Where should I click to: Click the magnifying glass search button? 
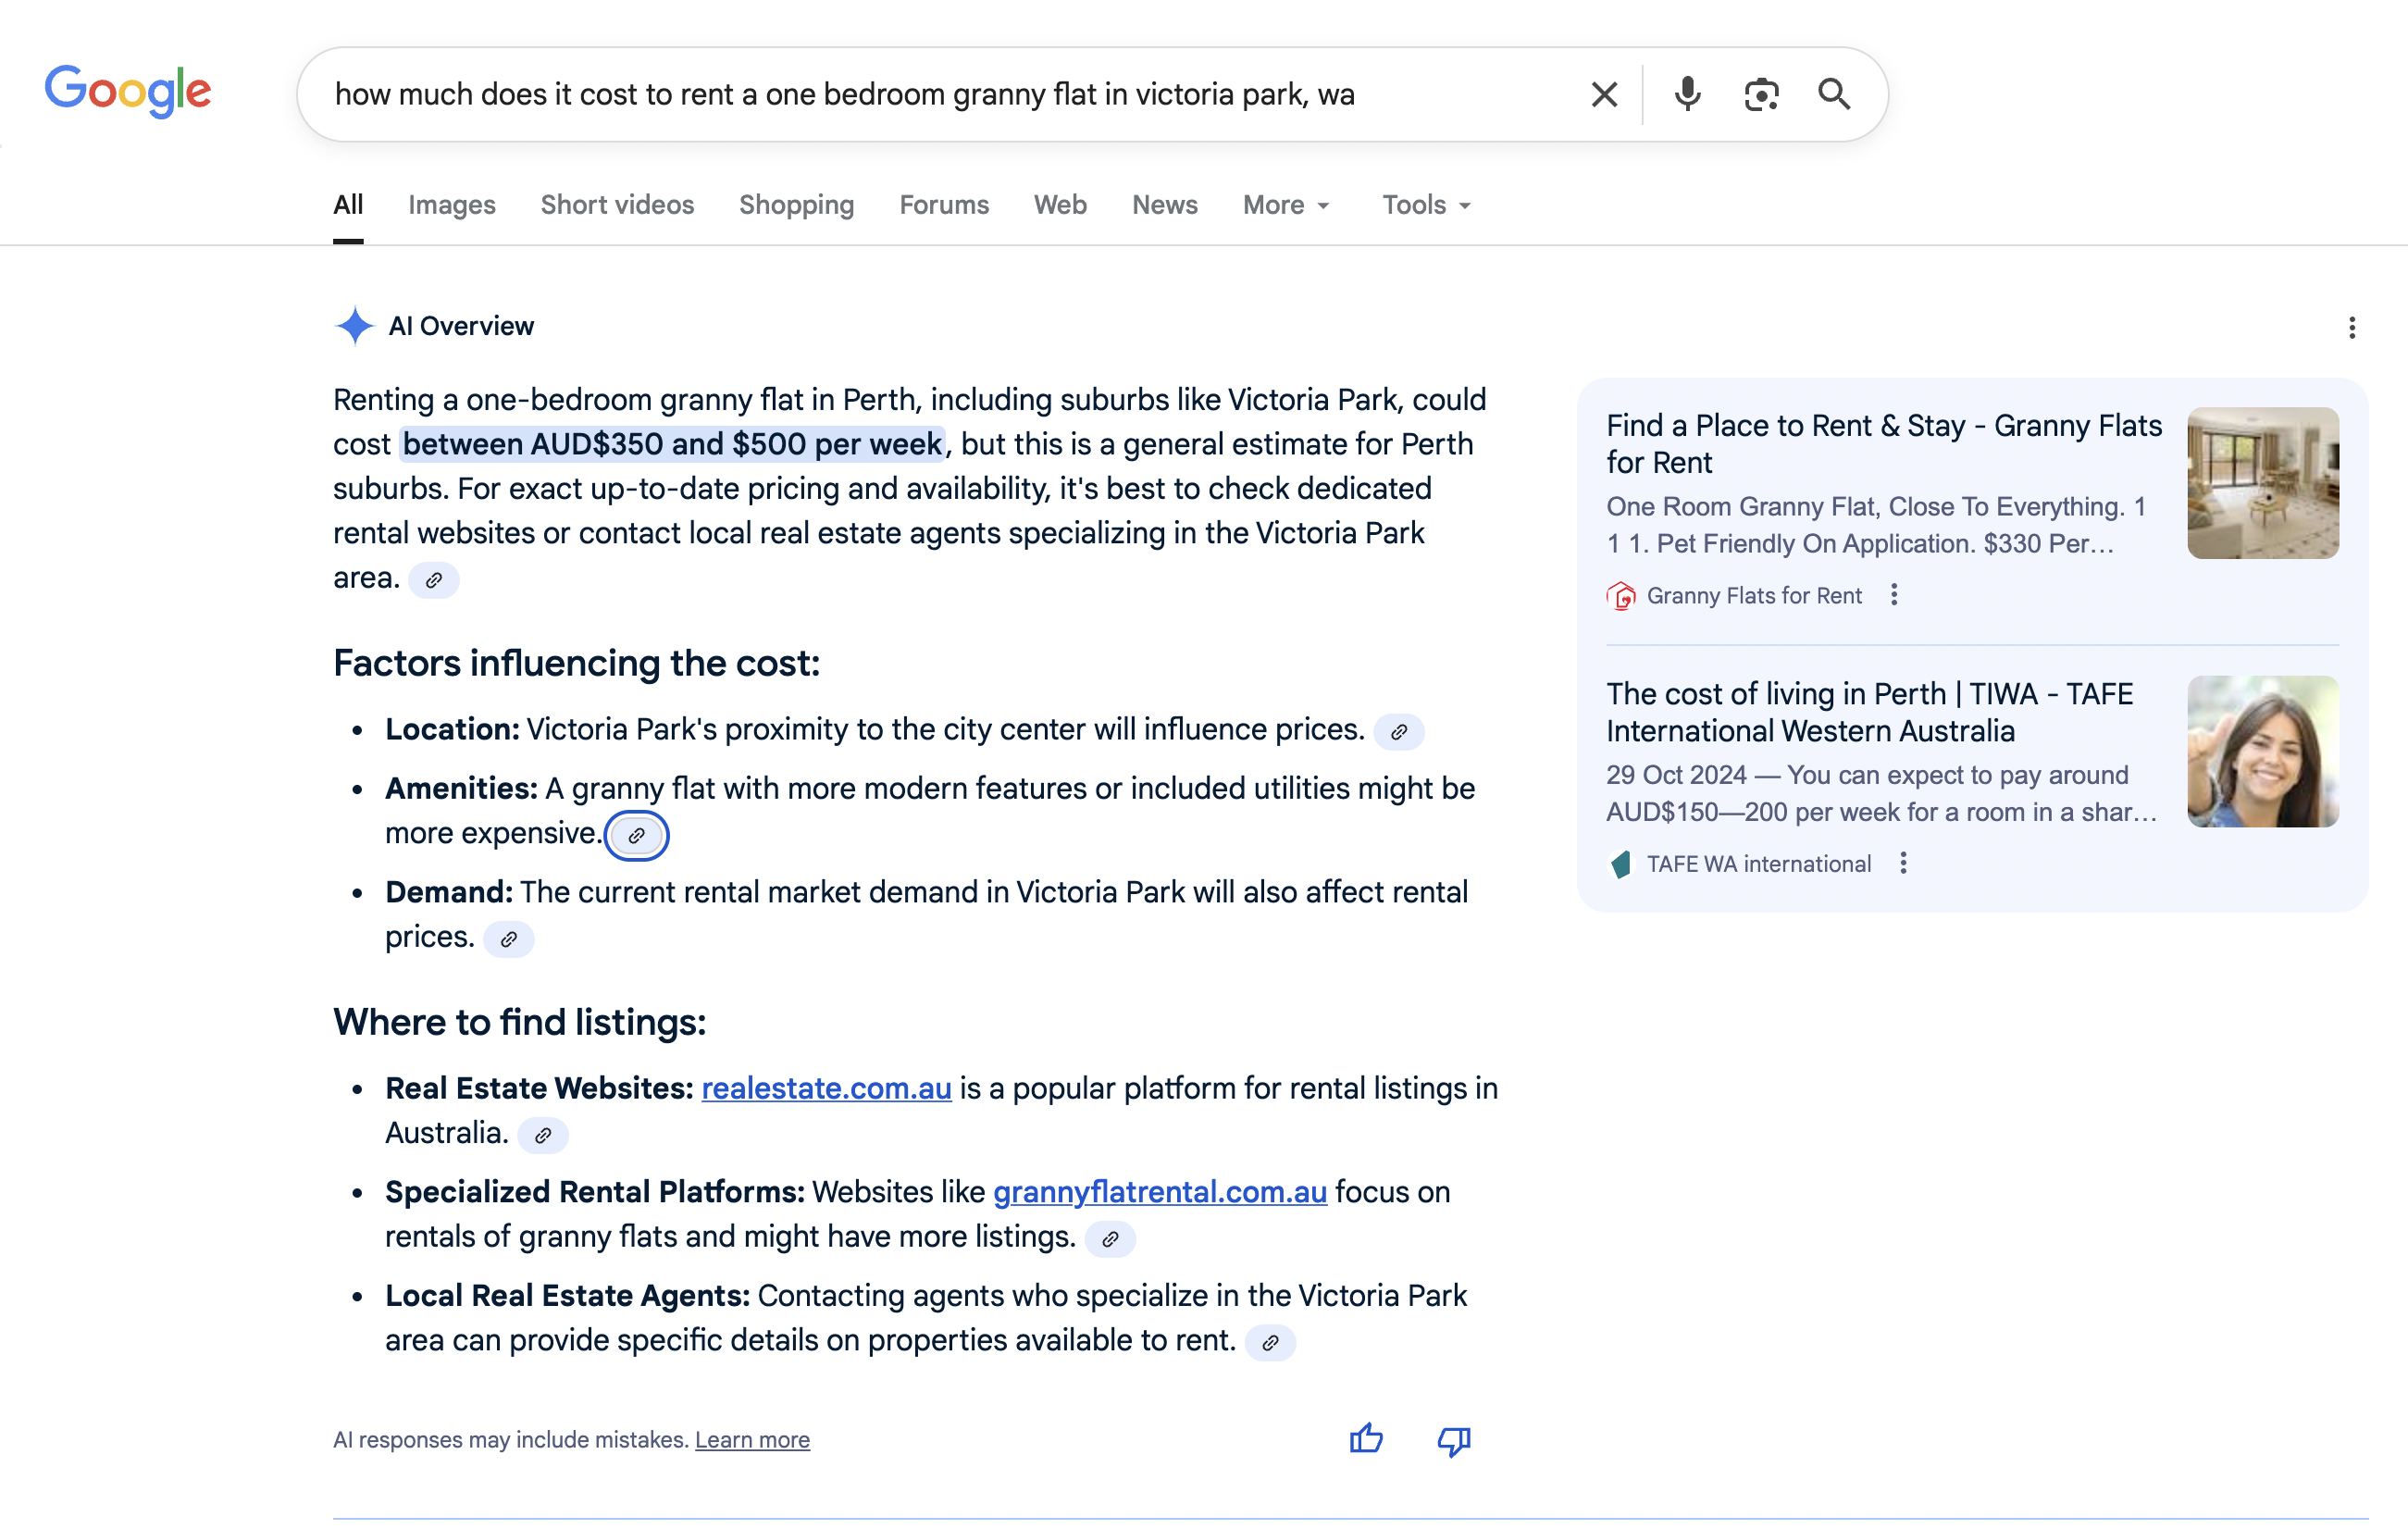(x=1833, y=95)
